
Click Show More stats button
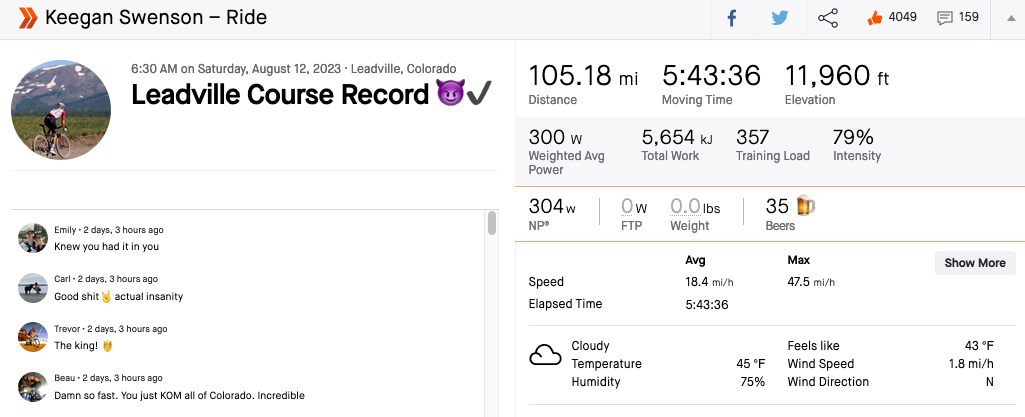click(974, 263)
